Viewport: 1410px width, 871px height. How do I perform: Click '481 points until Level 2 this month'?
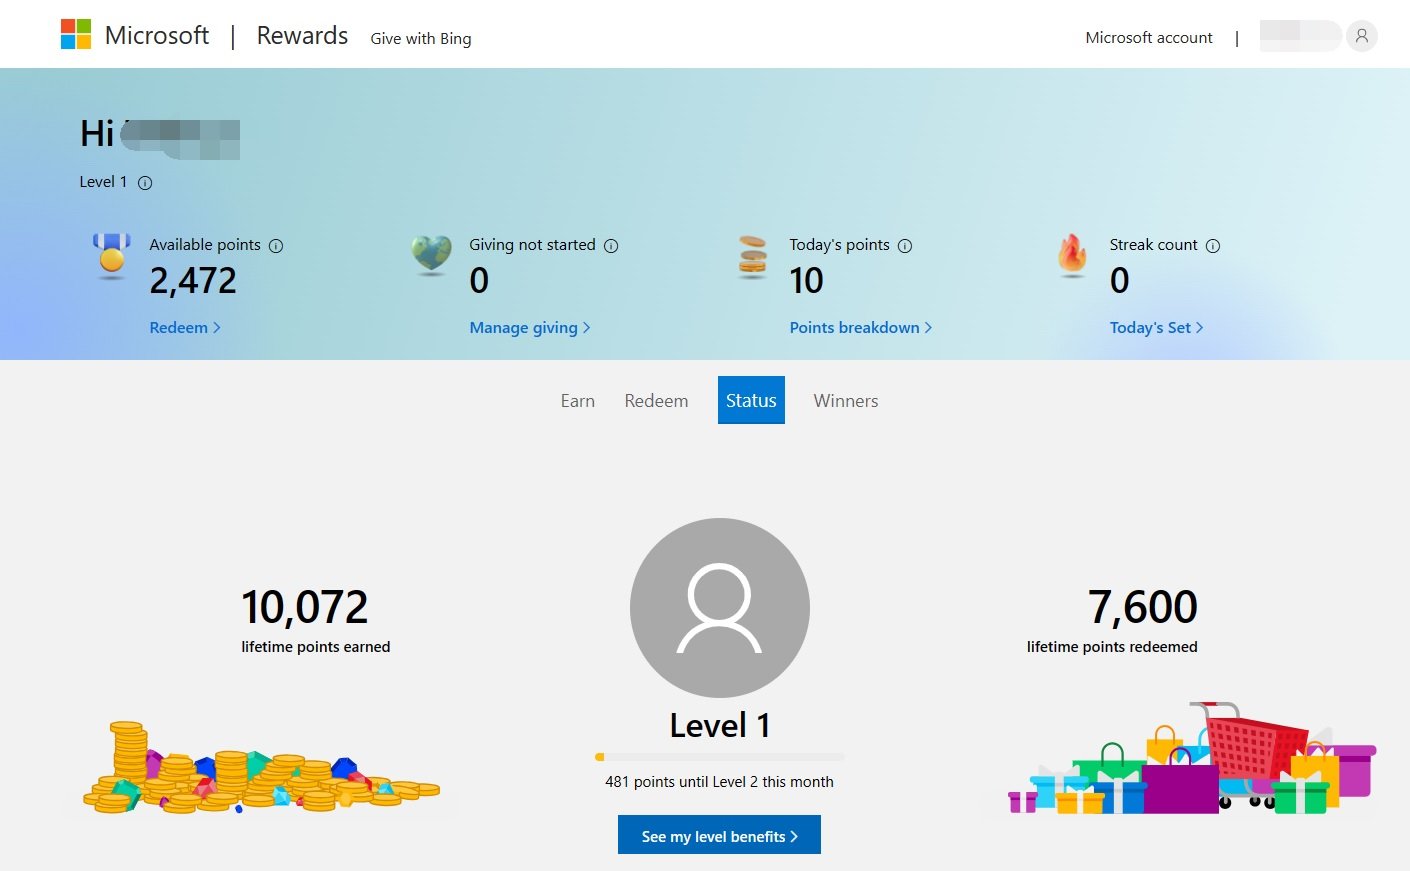pos(719,782)
